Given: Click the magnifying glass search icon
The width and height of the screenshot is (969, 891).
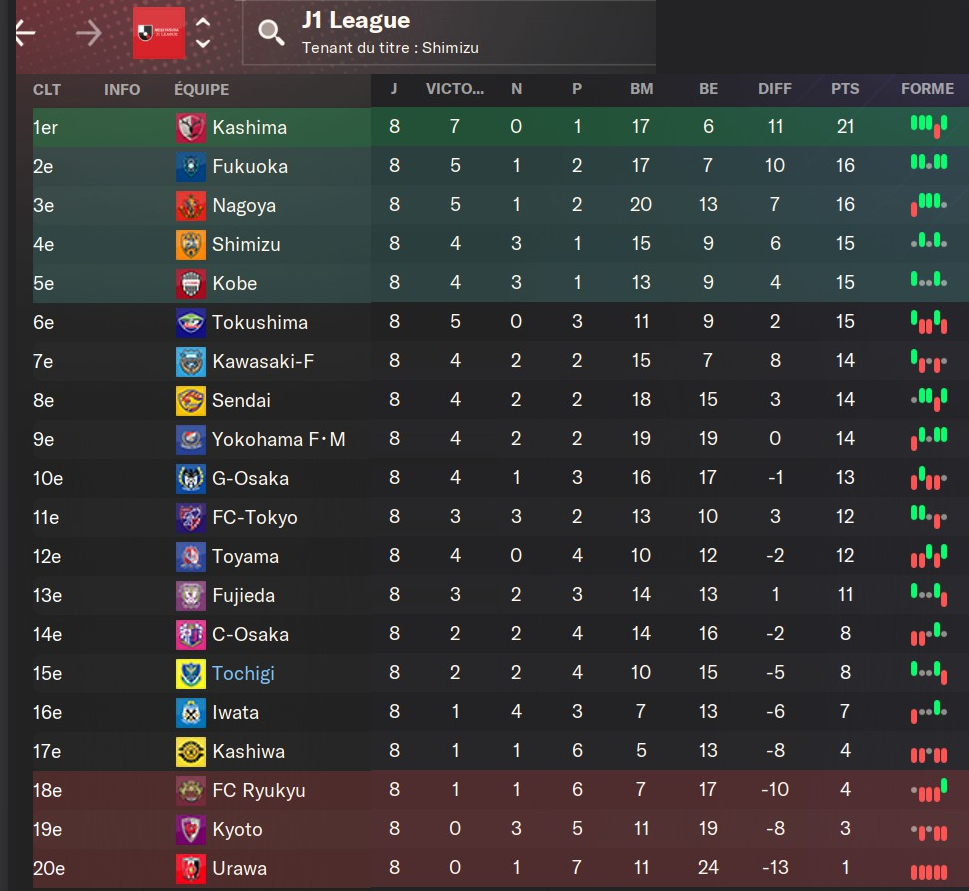Looking at the screenshot, I should [x=271, y=33].
